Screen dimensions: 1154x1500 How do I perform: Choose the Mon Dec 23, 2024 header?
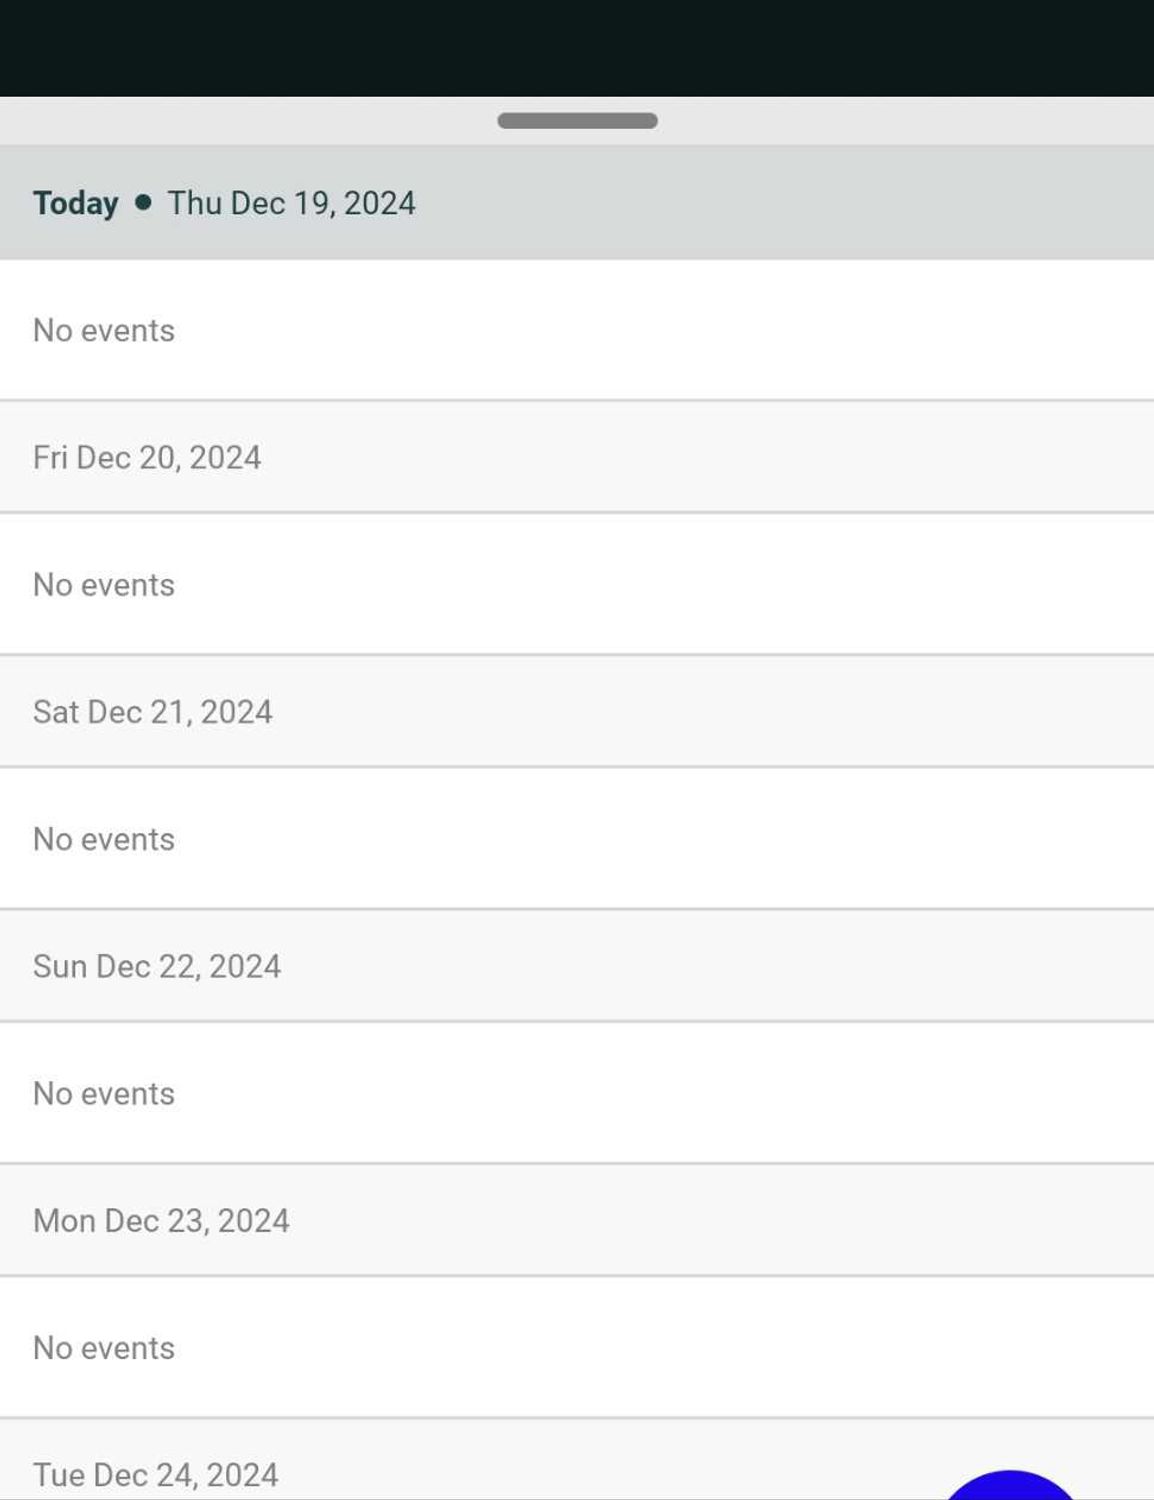pyautogui.click(x=161, y=1221)
